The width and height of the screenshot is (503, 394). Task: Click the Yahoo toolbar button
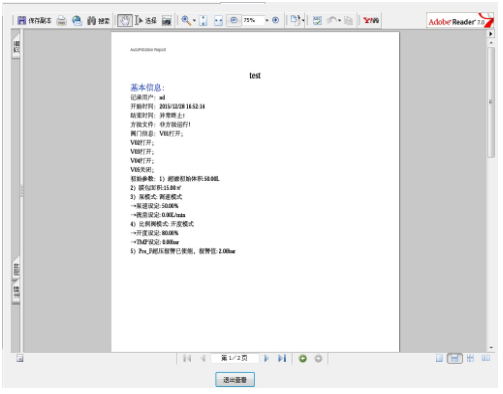371,21
